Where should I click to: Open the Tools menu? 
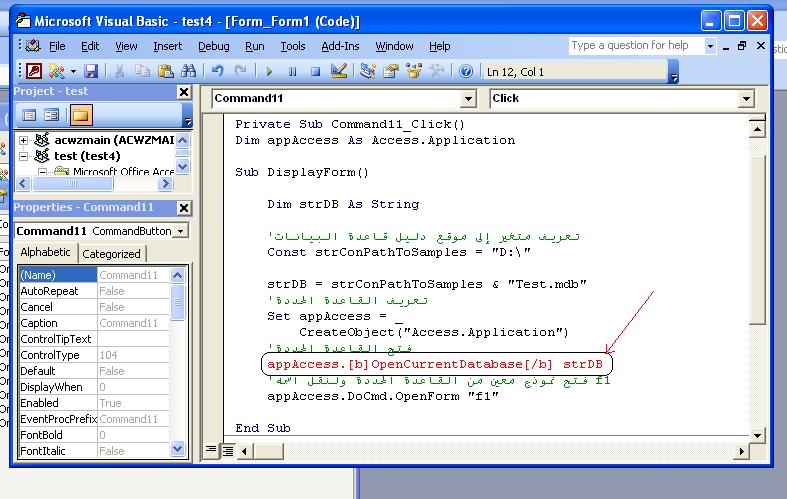tap(293, 46)
